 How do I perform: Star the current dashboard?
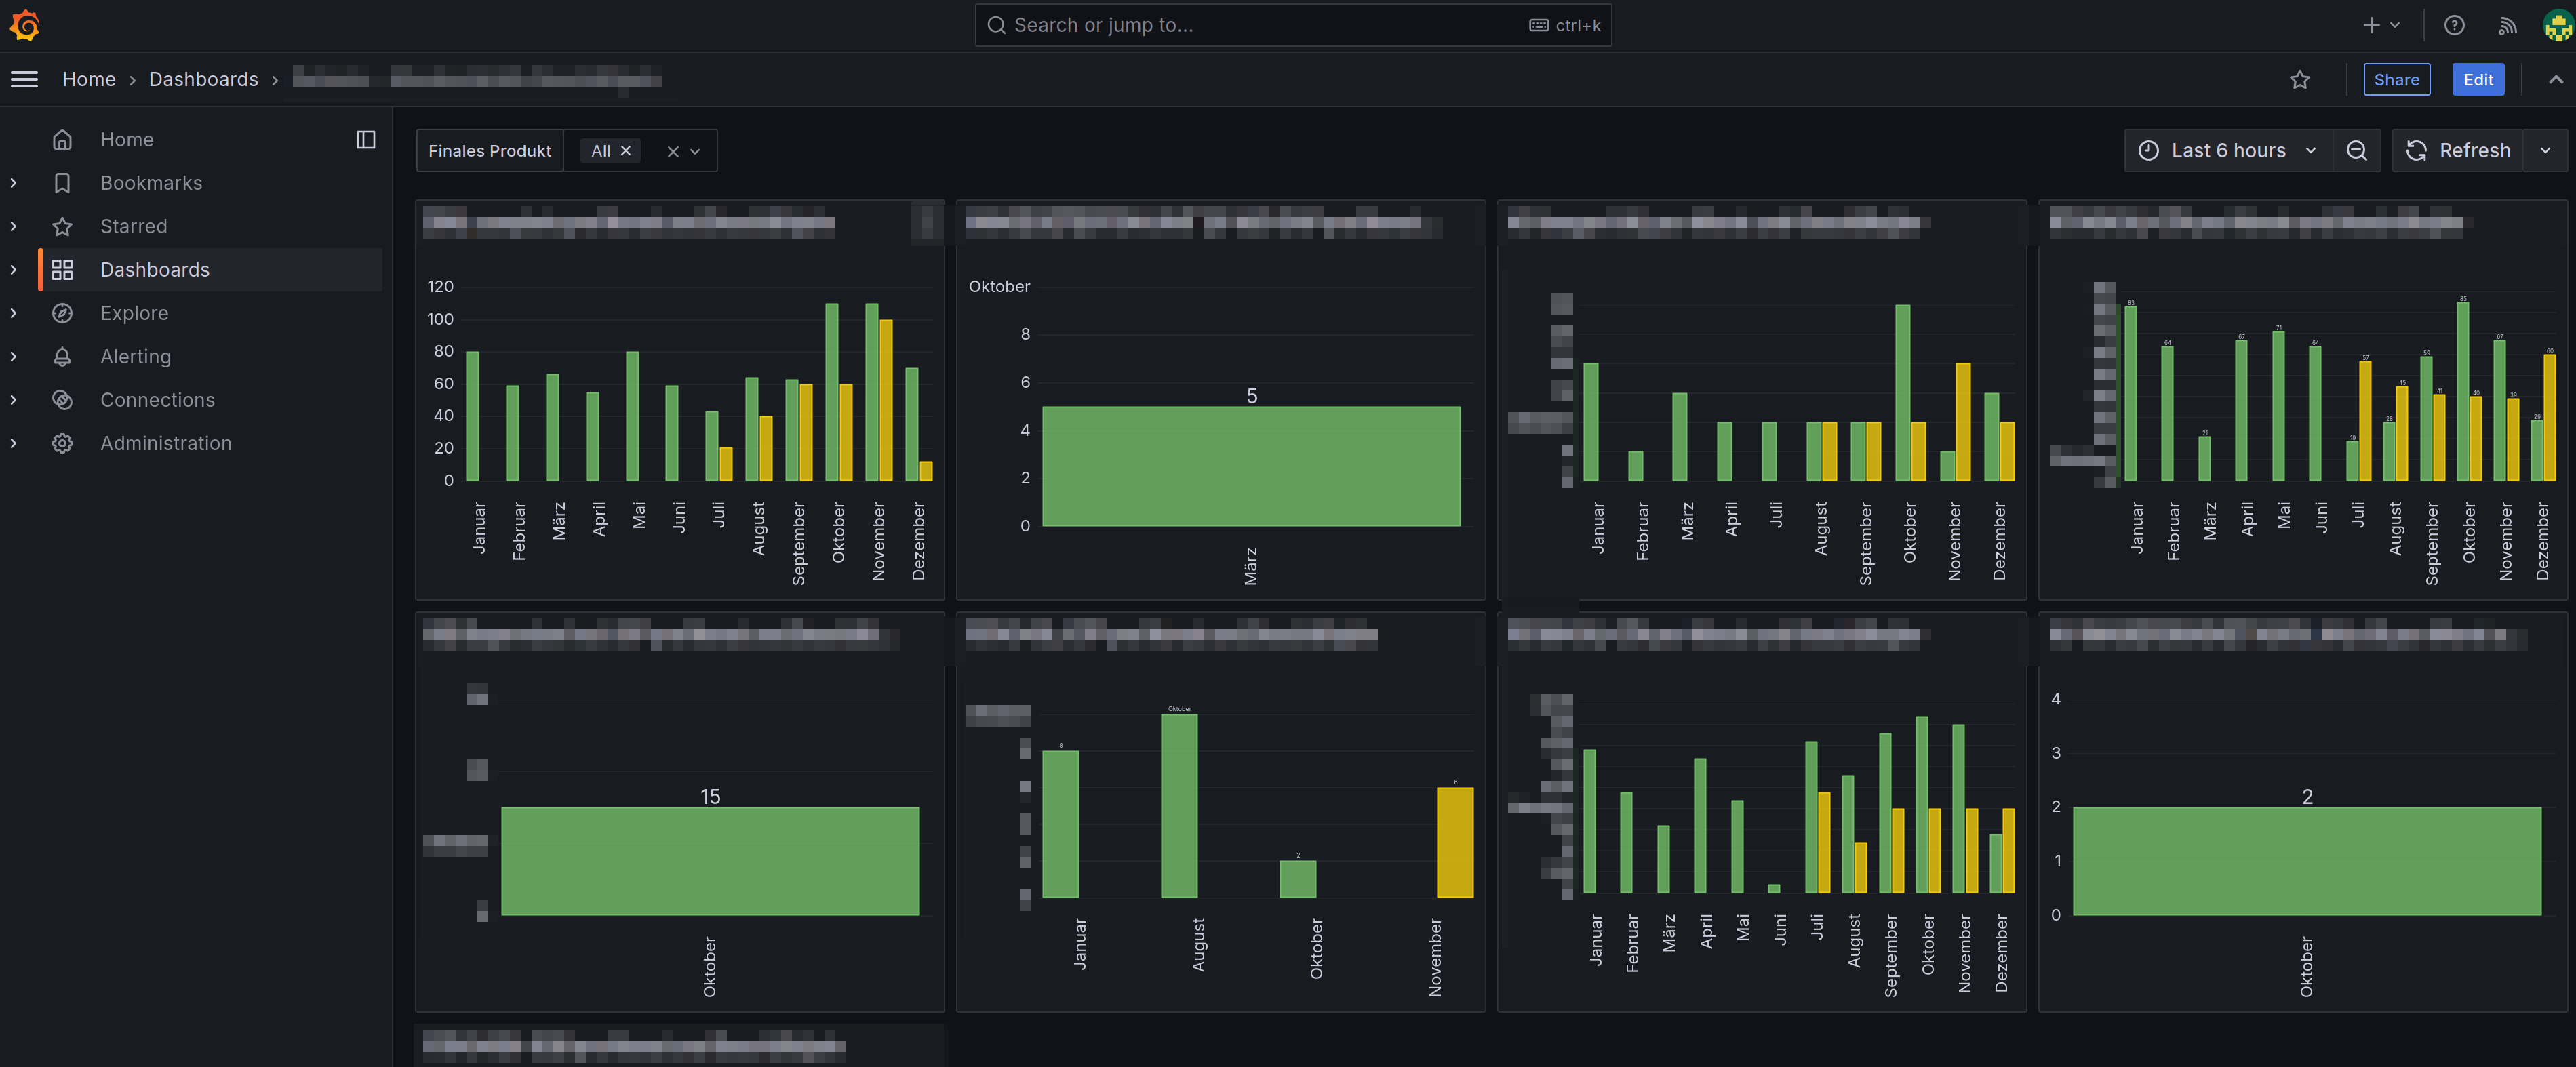point(2300,79)
